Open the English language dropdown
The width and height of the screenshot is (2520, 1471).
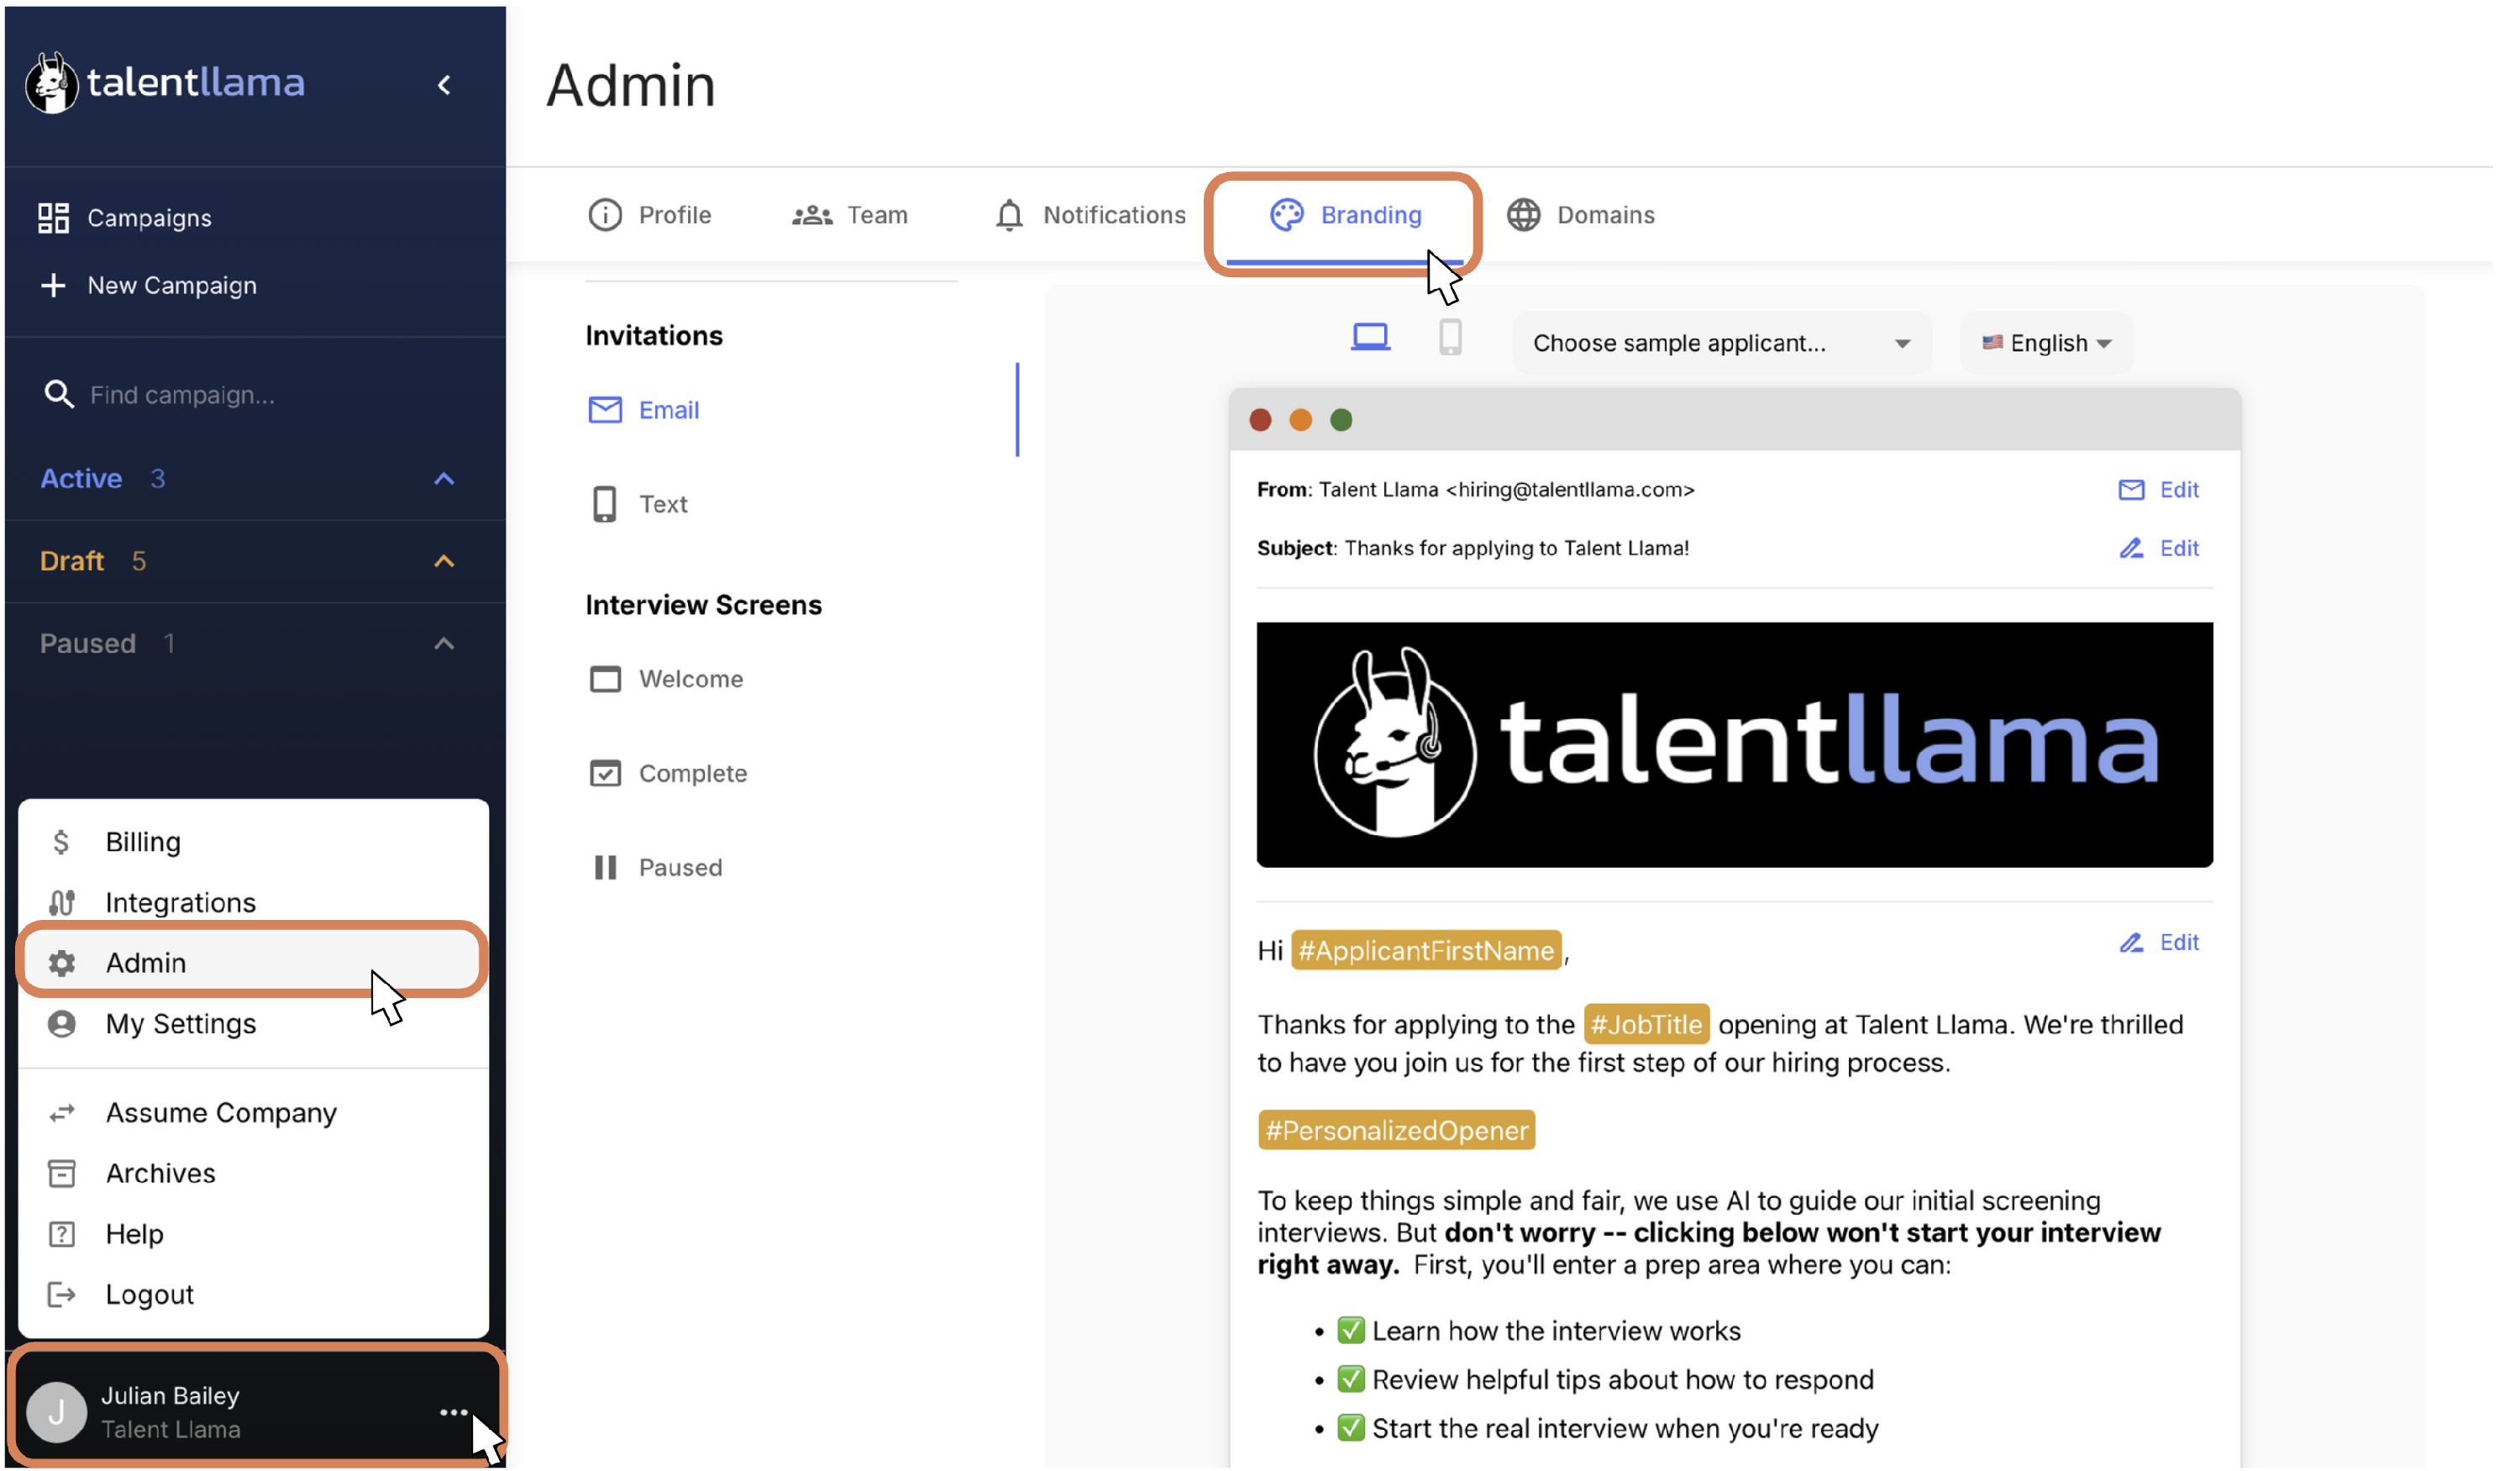tap(2047, 343)
